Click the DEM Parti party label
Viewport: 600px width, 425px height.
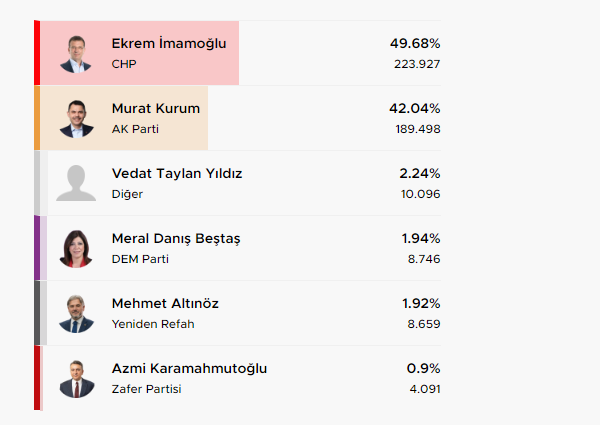click(x=140, y=259)
